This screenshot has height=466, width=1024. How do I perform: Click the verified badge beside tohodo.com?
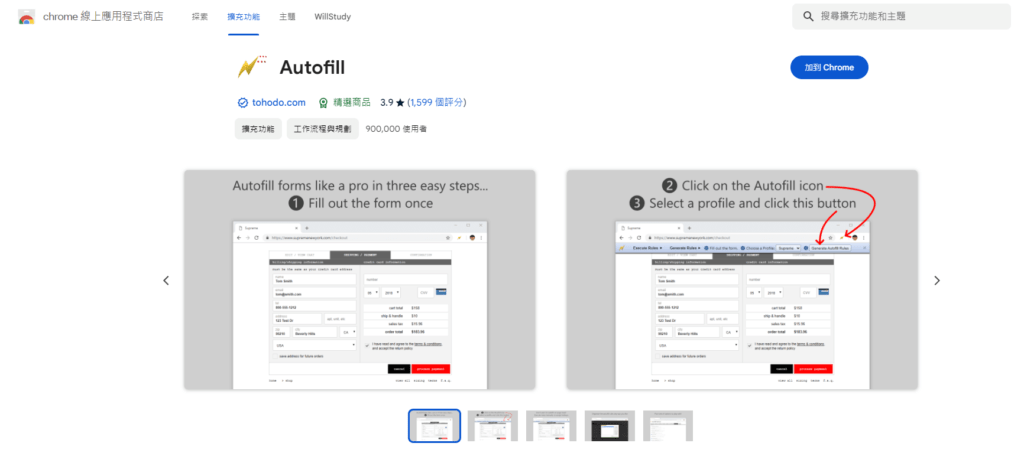(243, 102)
